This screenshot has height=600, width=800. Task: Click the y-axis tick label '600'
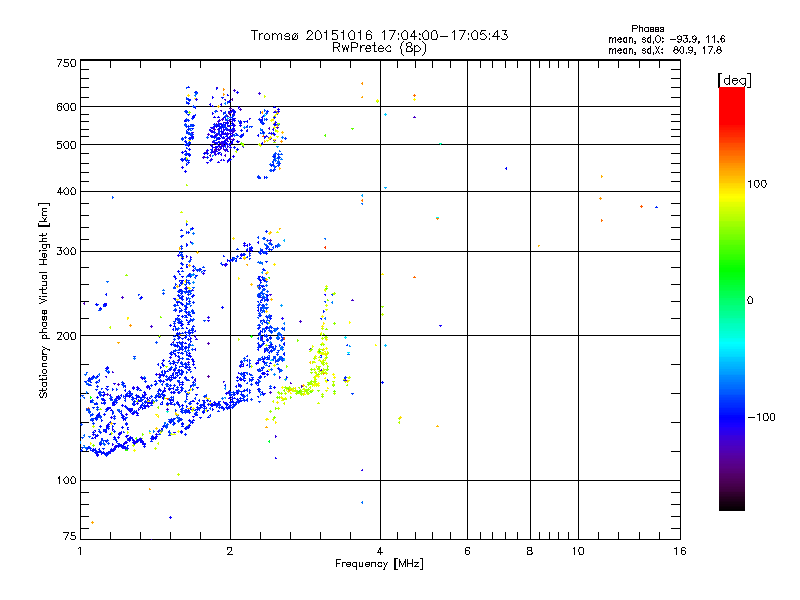click(66, 107)
